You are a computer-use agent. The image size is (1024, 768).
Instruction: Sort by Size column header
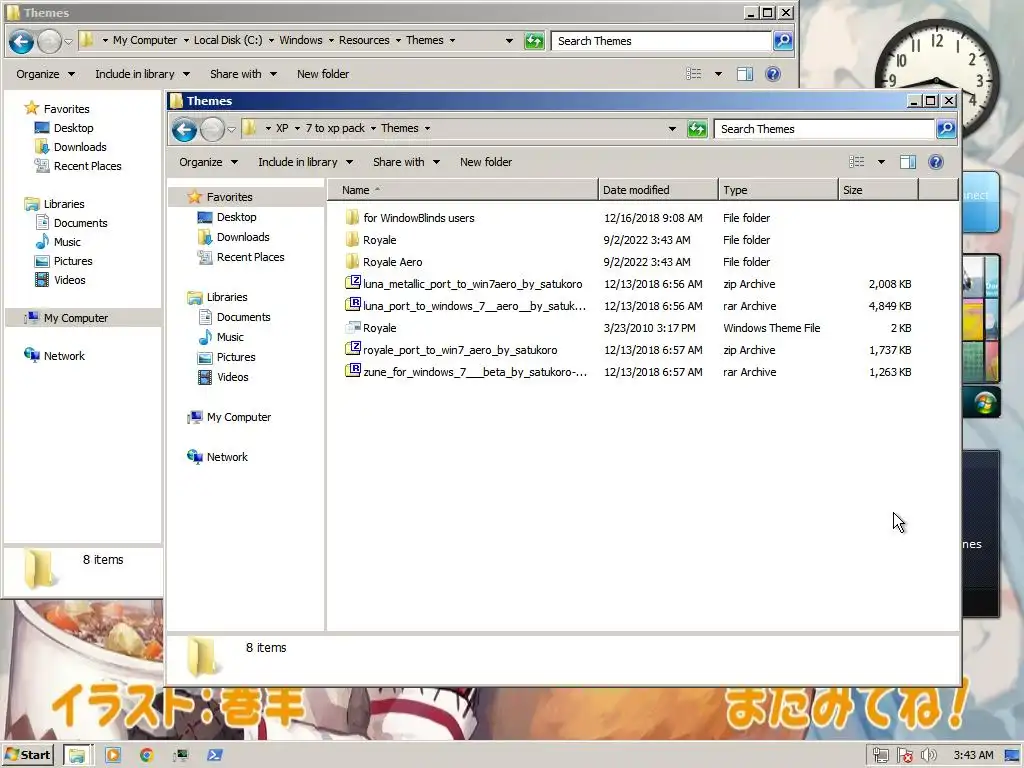pyautogui.click(x=878, y=190)
